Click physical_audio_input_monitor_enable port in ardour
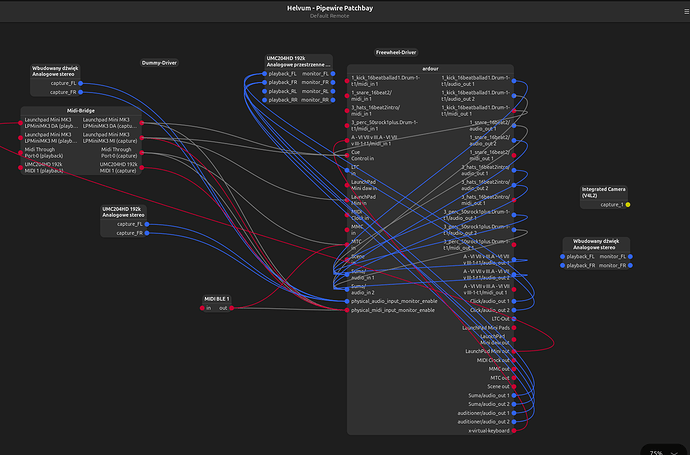Screen dimensions: 690x455 (x=394, y=301)
